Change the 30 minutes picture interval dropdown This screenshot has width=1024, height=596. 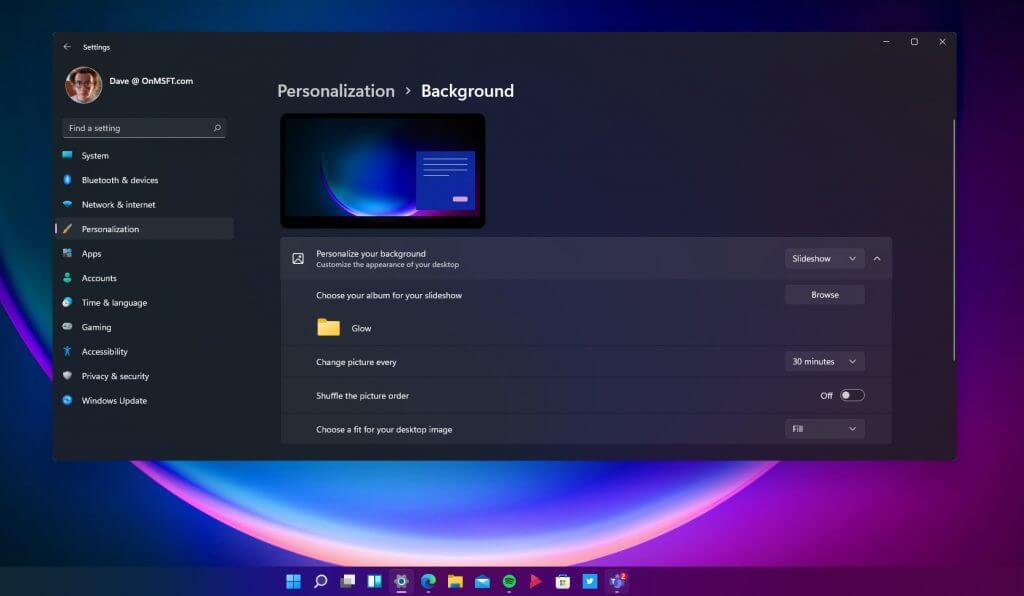[x=823, y=361]
